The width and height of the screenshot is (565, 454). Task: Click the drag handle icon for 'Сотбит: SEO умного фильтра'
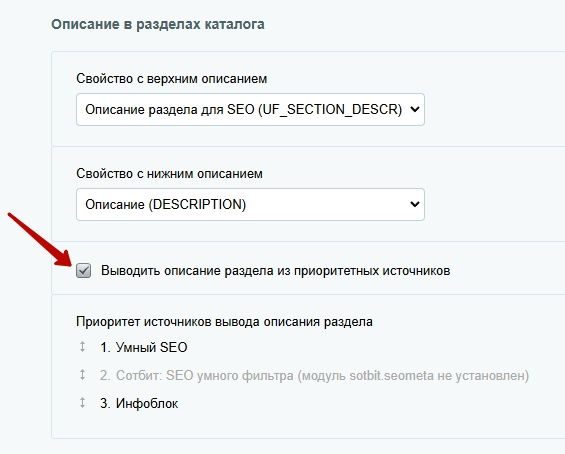coord(83,375)
